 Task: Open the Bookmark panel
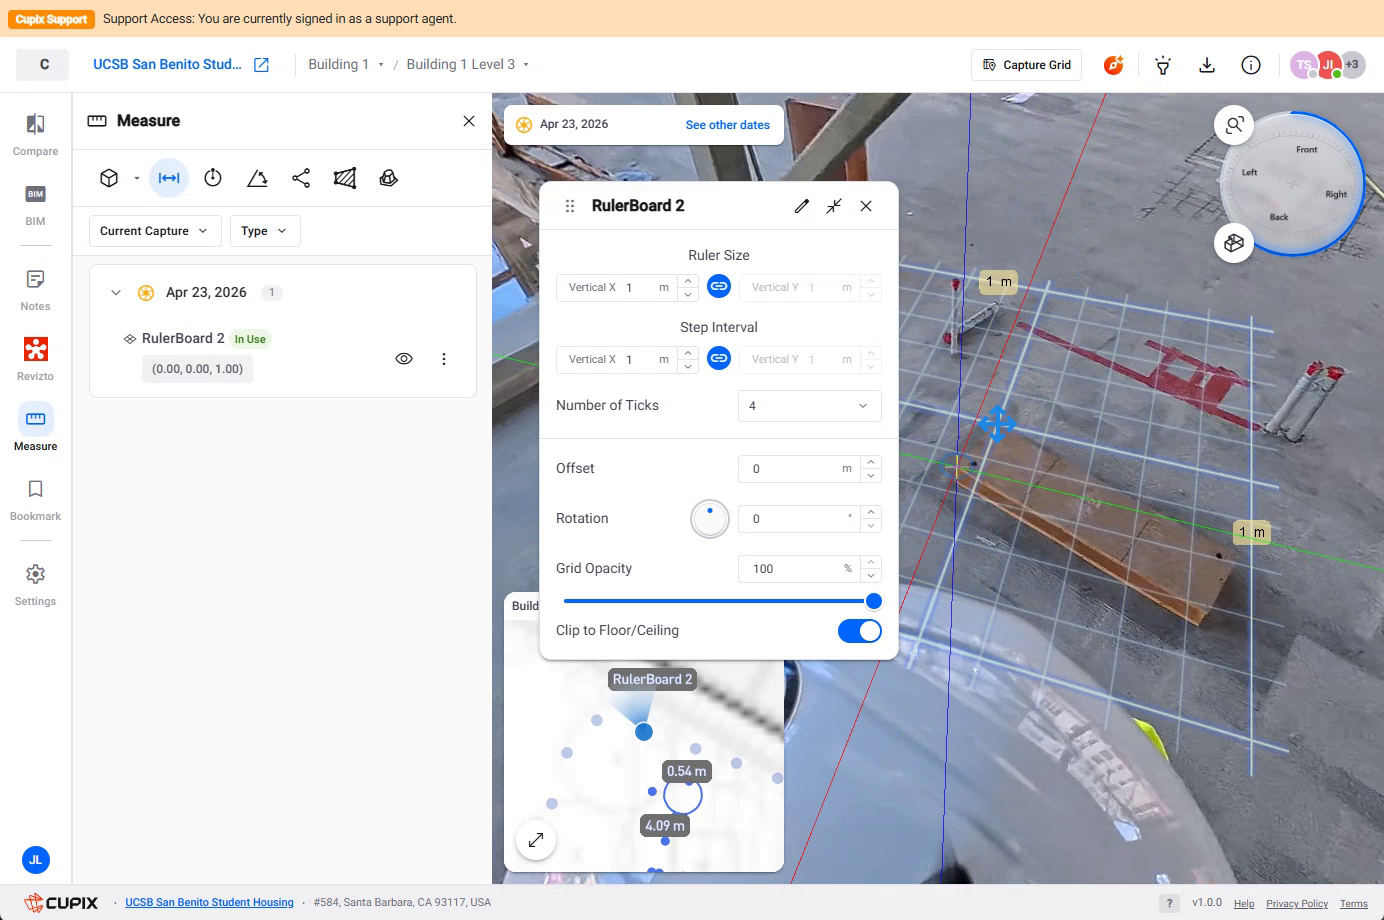point(35,500)
